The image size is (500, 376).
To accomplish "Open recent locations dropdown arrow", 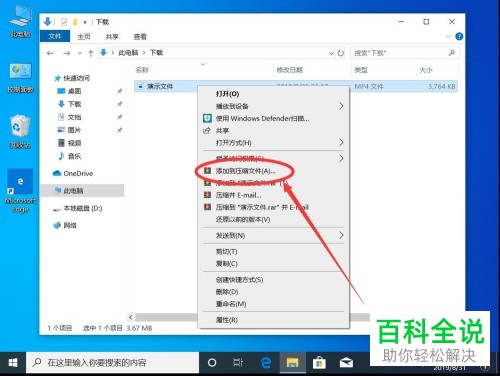I will click(79, 53).
